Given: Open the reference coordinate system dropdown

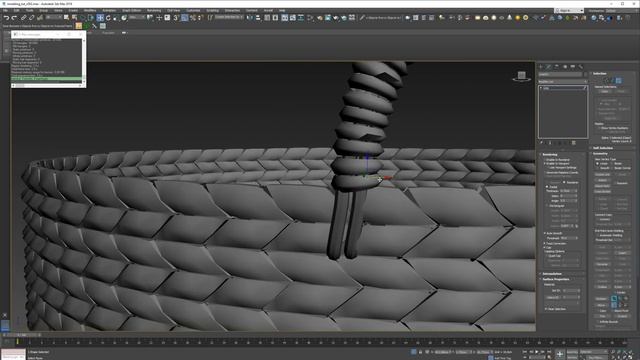Looking at the screenshot, I should pyautogui.click(x=137, y=18).
